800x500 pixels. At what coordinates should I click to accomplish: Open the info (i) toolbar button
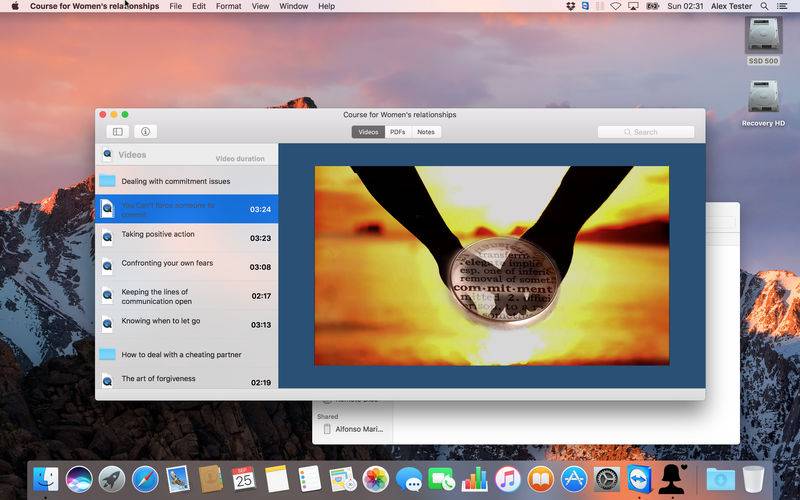(x=145, y=132)
